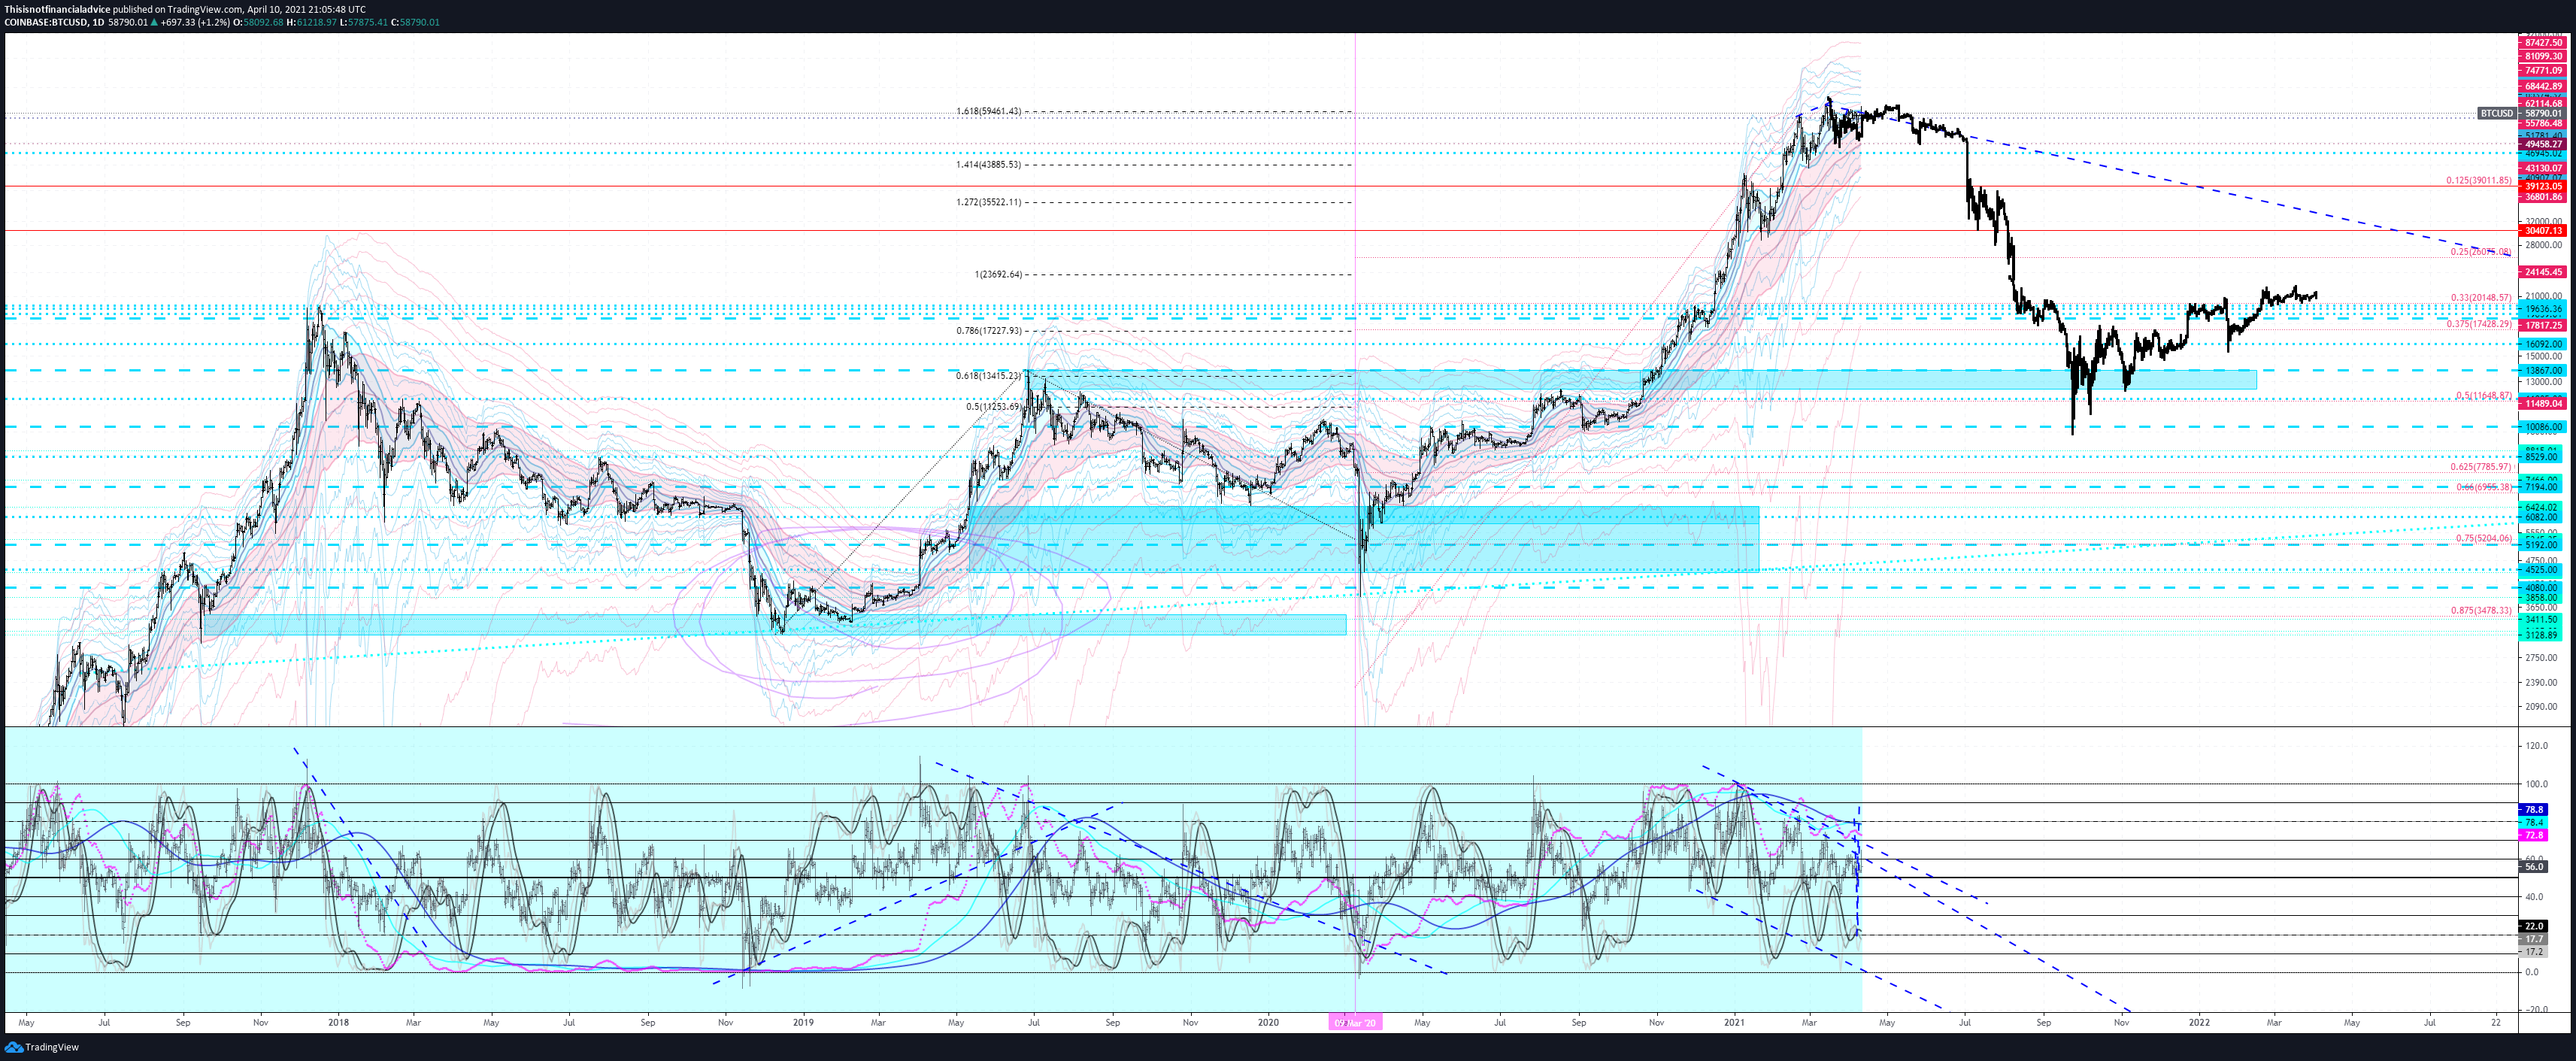Select the cyan 13867.00 price label
This screenshot has height=1061, width=2576.
click(2543, 370)
